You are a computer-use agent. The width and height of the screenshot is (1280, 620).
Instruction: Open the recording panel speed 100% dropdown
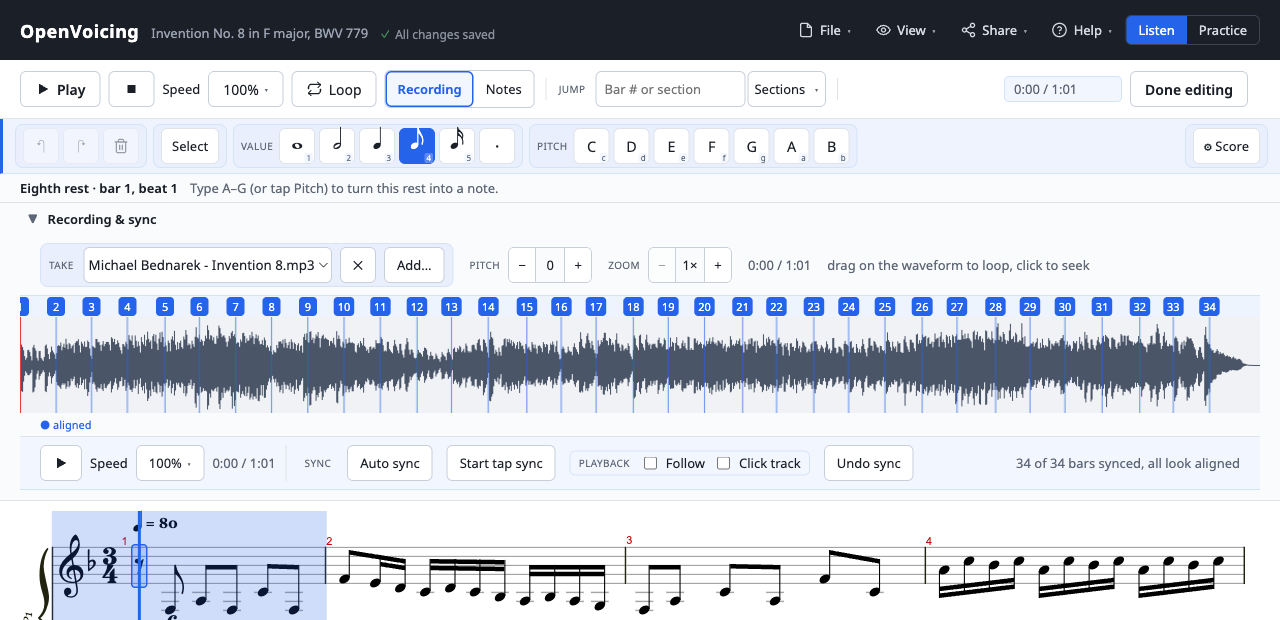click(x=170, y=463)
